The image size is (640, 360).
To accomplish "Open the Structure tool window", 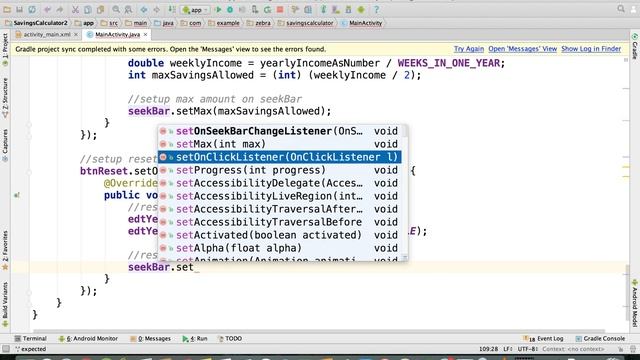I will tap(5, 98).
